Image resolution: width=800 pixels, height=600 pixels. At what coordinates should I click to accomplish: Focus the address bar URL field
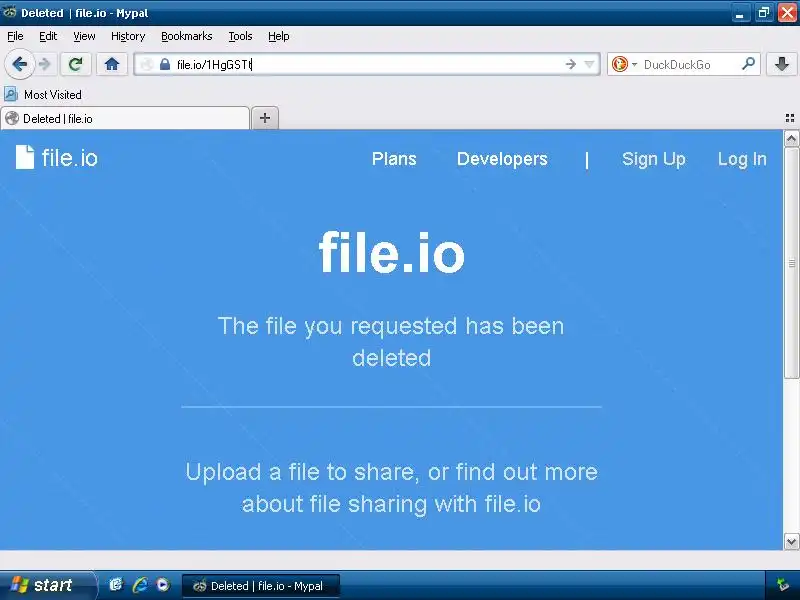367,64
